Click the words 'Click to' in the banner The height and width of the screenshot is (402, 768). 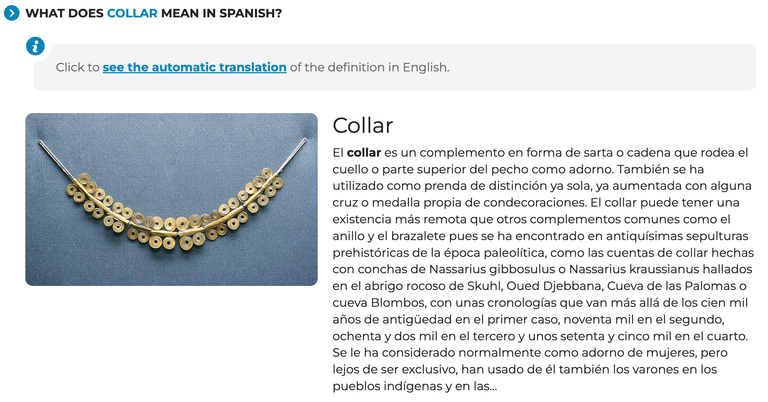tap(77, 67)
